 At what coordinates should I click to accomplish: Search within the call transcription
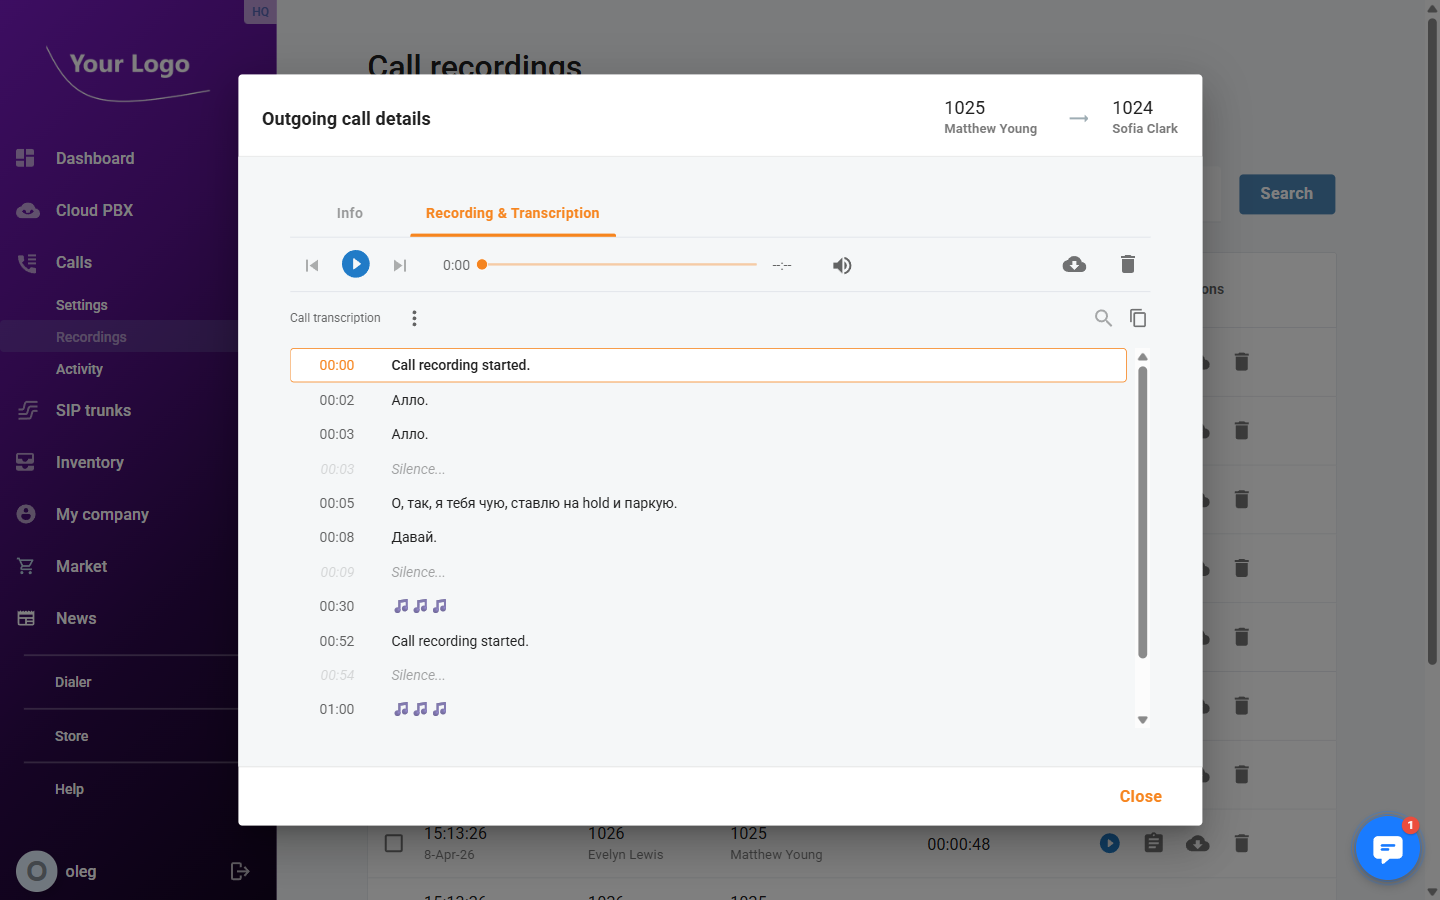pyautogui.click(x=1103, y=317)
